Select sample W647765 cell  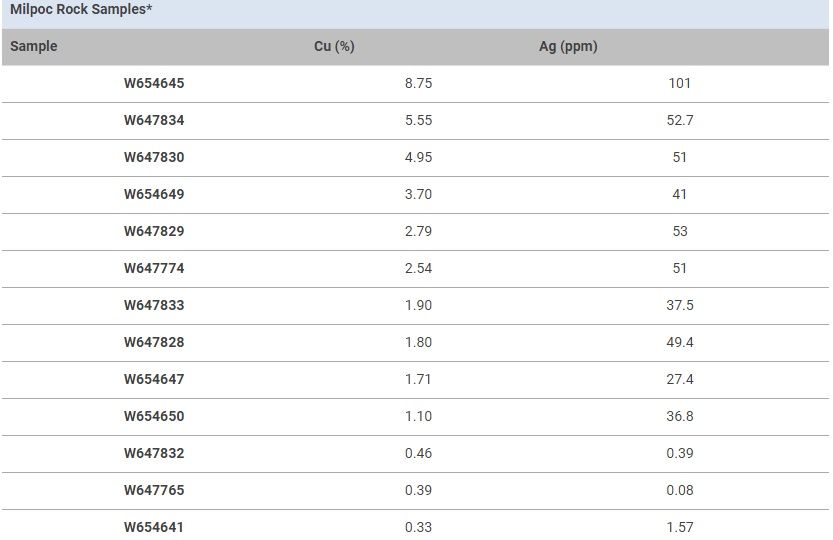pyautogui.click(x=154, y=490)
